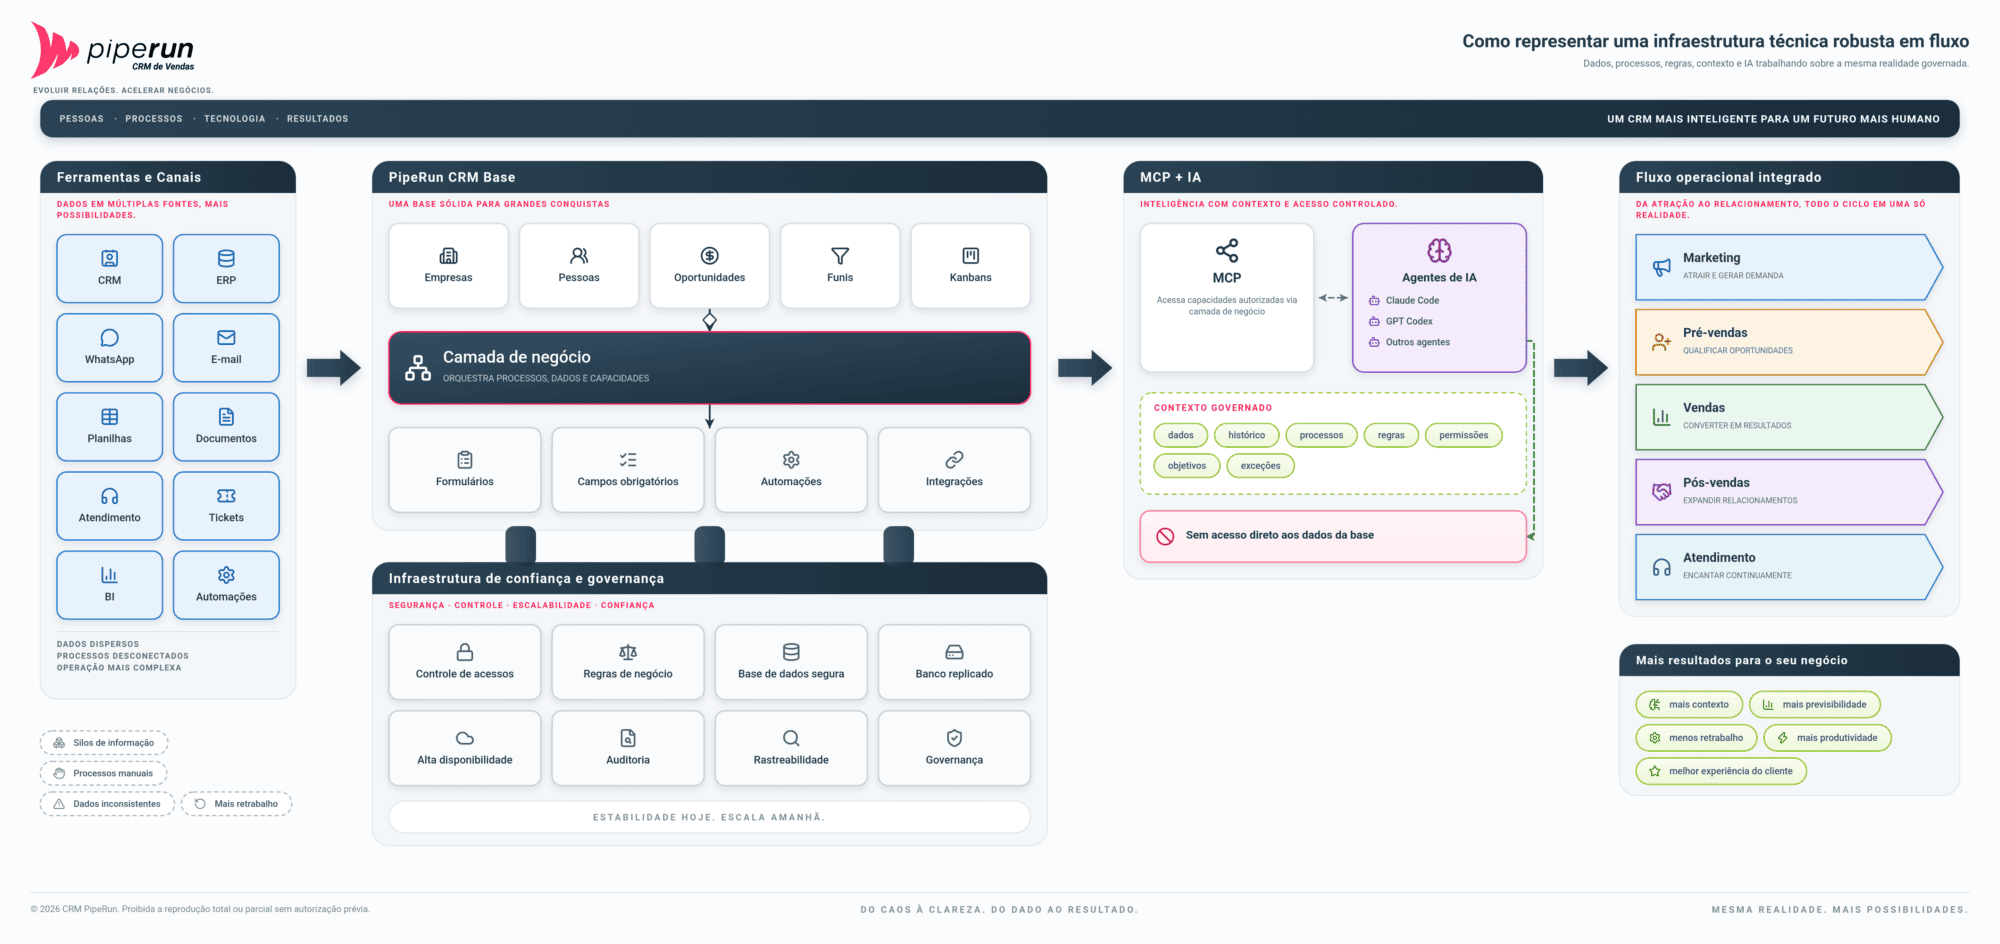This screenshot has height=944, width=2000.
Task: Select 'GPT Codex' in Agentes de IA
Action: (1409, 322)
